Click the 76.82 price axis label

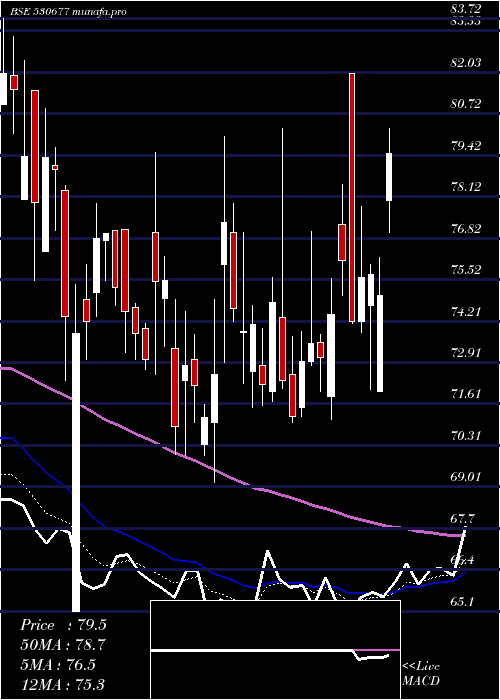(466, 229)
